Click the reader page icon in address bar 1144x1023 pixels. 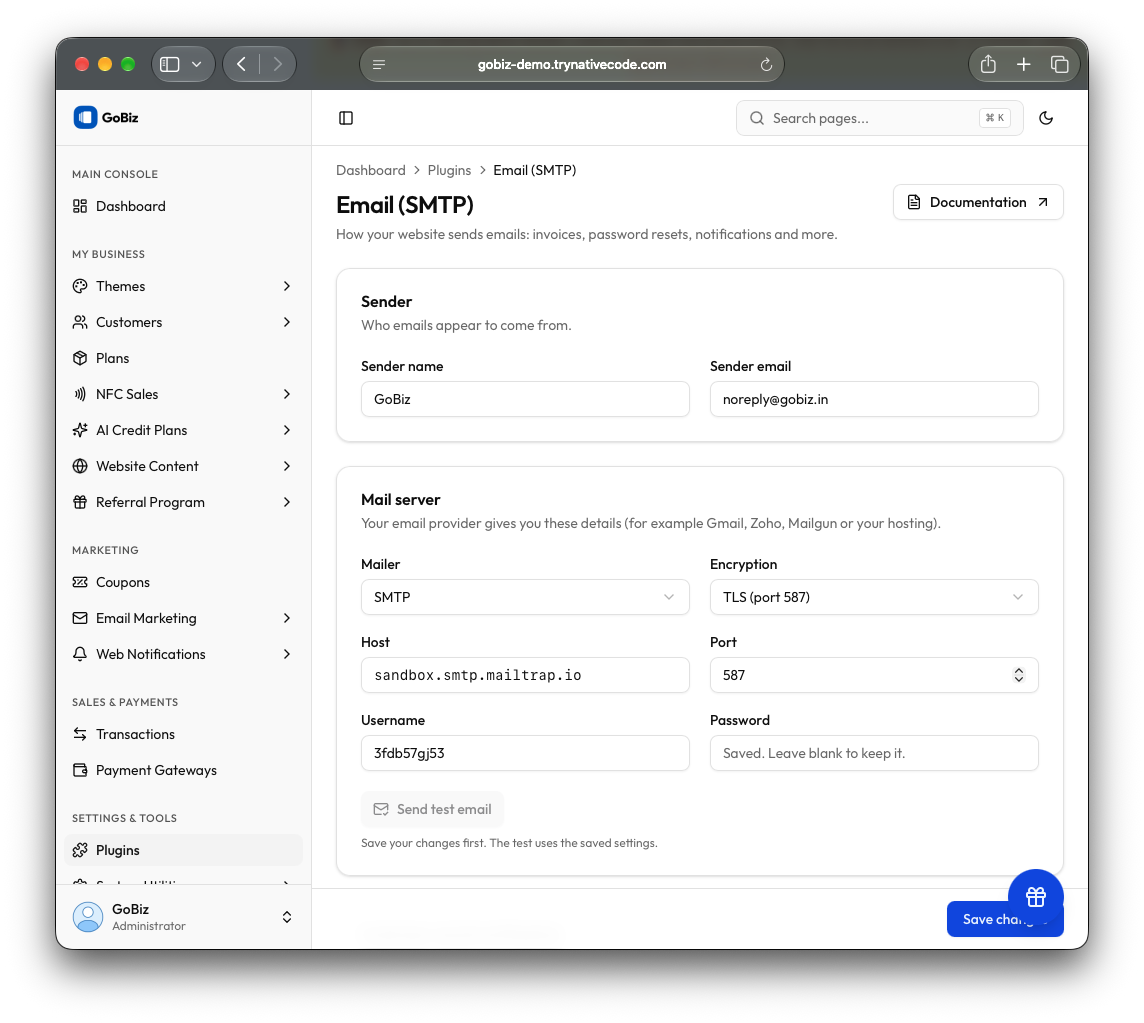tap(379, 65)
